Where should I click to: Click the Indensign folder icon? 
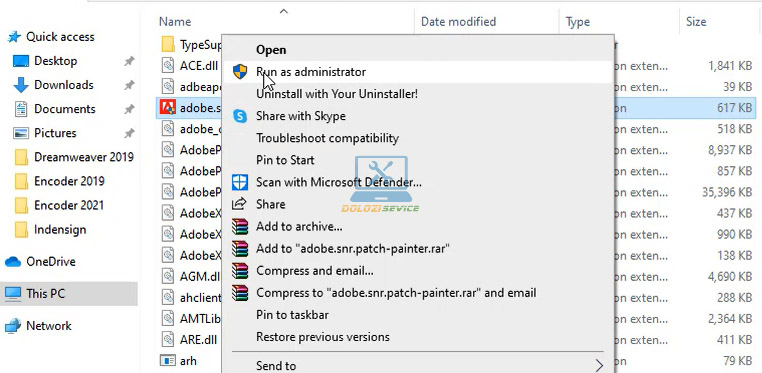[21, 230]
